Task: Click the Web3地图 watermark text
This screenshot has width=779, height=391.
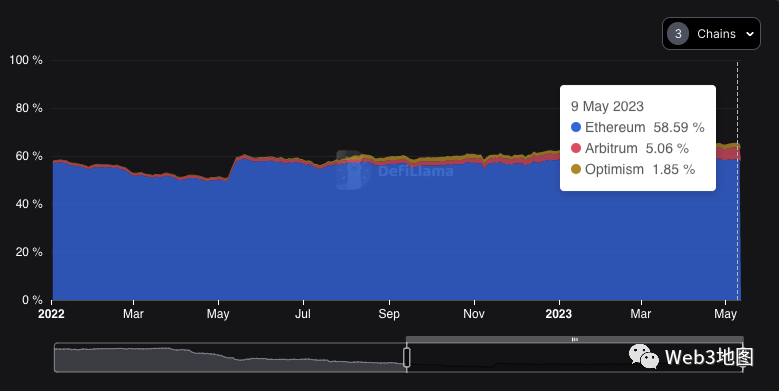Action: pyautogui.click(x=709, y=357)
